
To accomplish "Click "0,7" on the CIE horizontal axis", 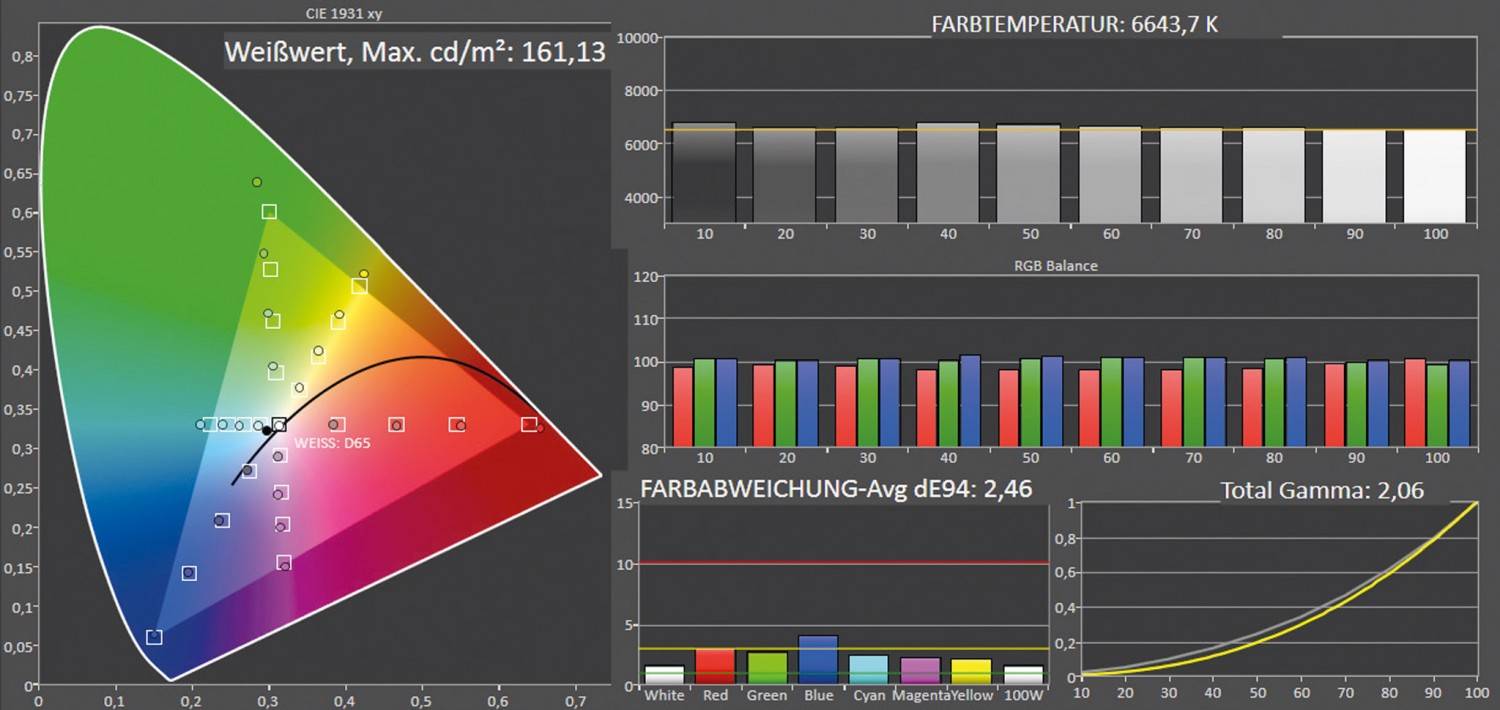I will point(575,701).
